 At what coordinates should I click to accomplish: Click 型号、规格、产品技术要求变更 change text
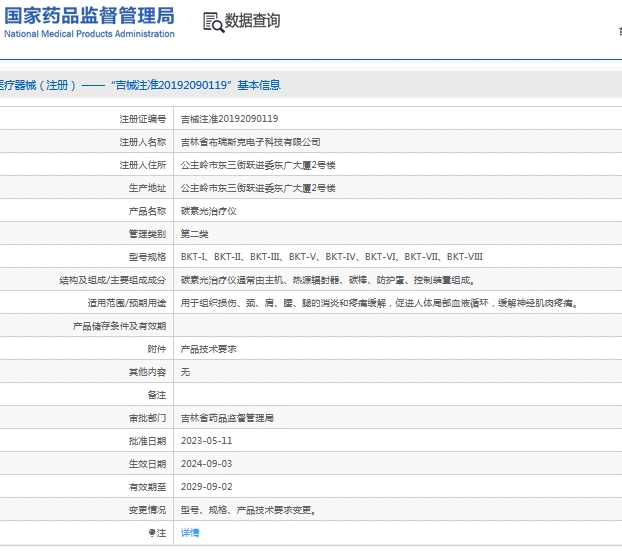(248, 510)
